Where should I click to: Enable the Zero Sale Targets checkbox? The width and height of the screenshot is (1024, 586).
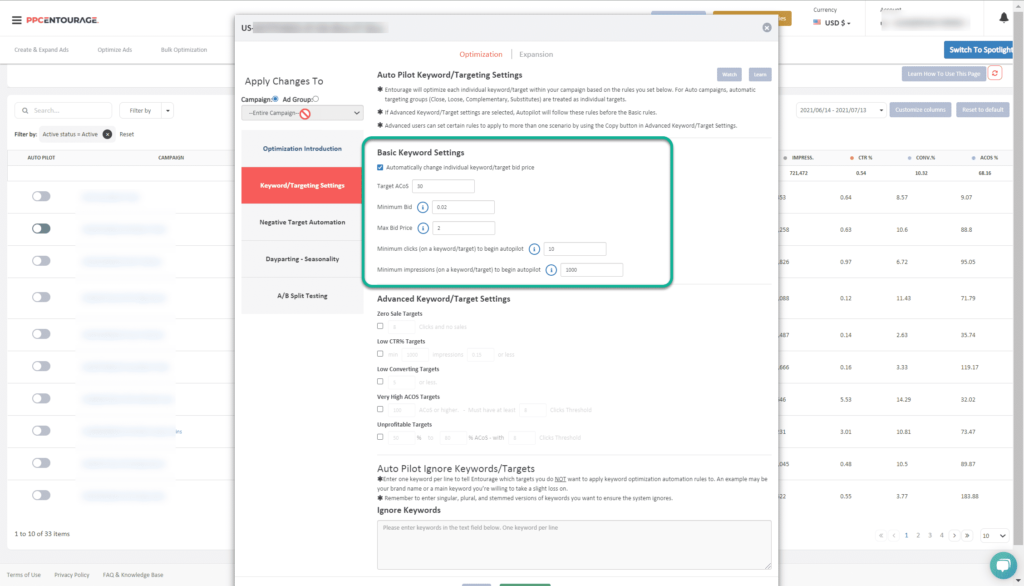click(381, 325)
